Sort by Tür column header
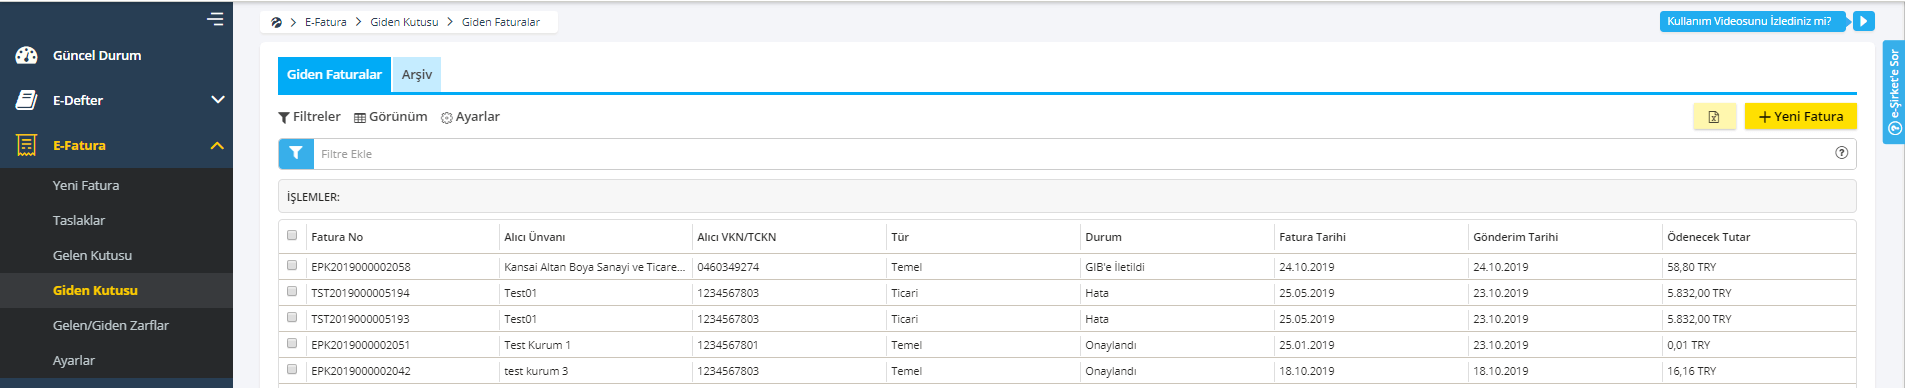Viewport: 1905px width, 388px height. tap(900, 237)
